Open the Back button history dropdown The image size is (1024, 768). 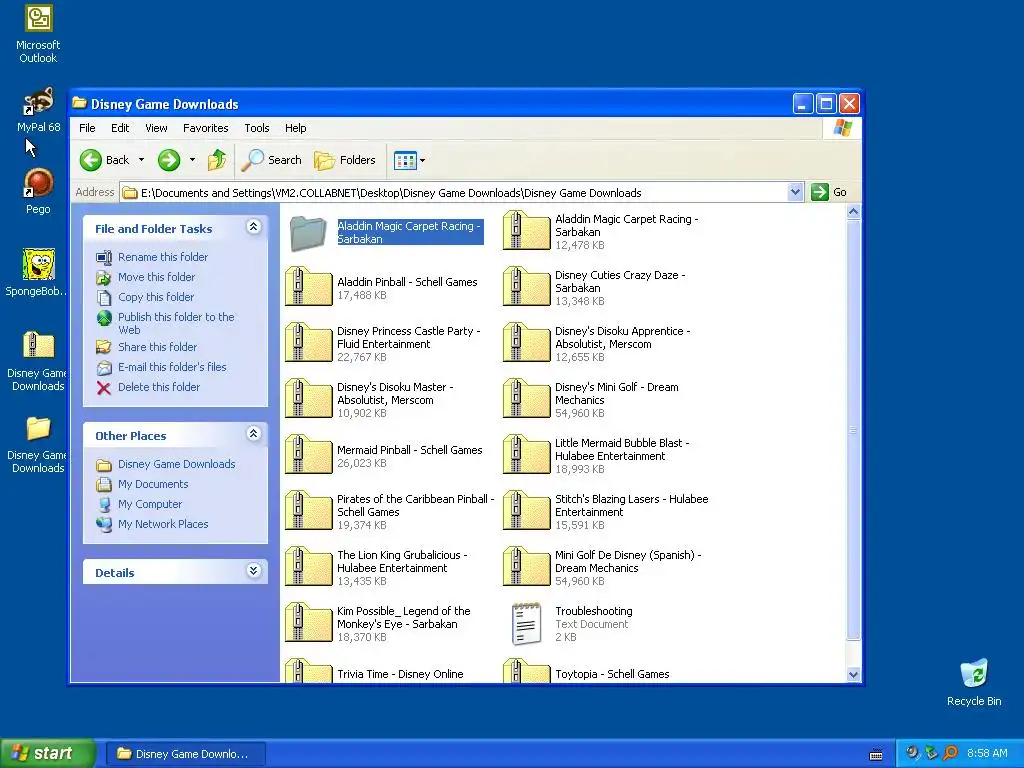[142, 160]
